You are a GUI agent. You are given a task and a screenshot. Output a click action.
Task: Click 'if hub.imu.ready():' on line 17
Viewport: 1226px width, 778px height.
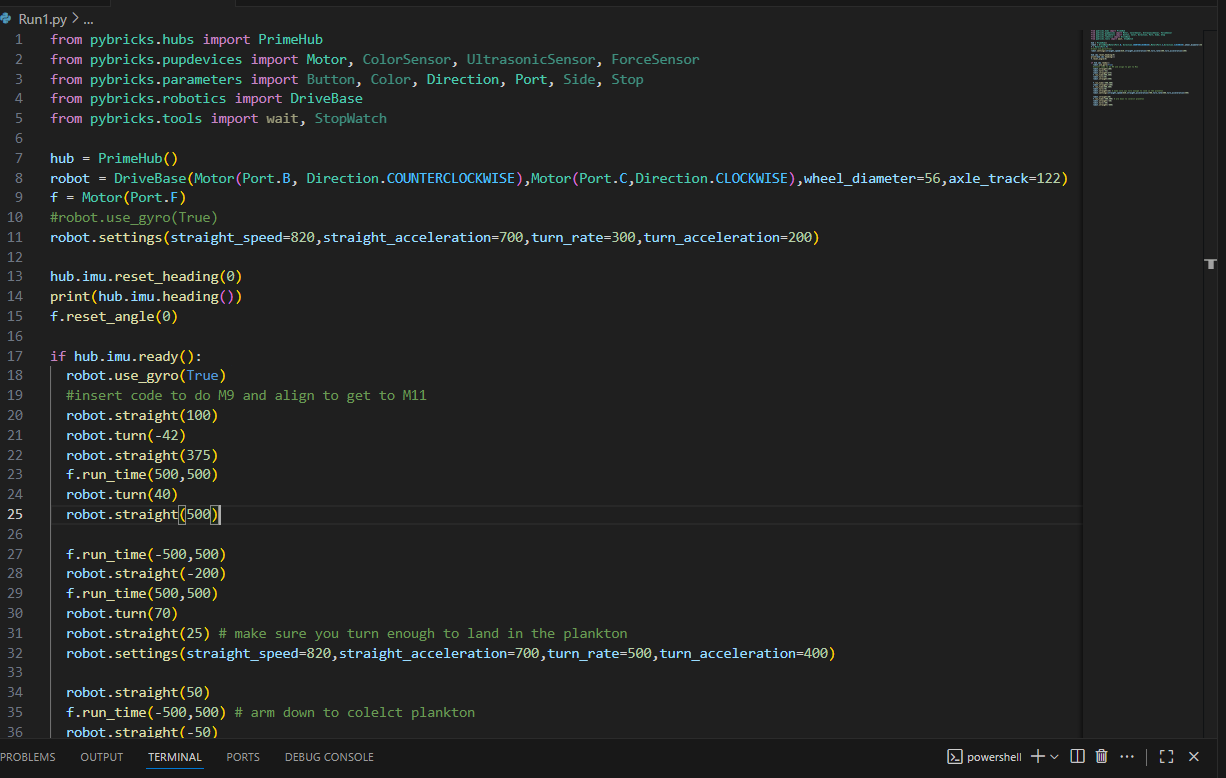pyautogui.click(x=126, y=356)
